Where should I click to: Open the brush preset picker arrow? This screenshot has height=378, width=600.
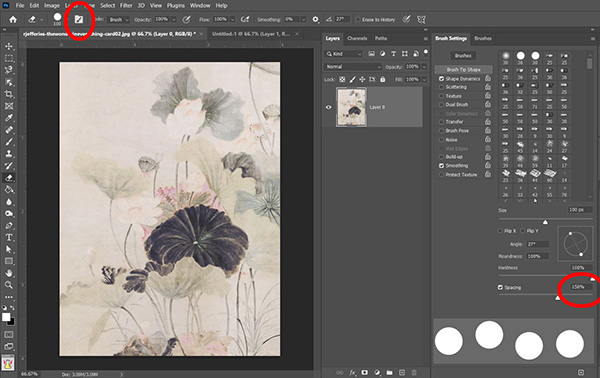coord(67,20)
